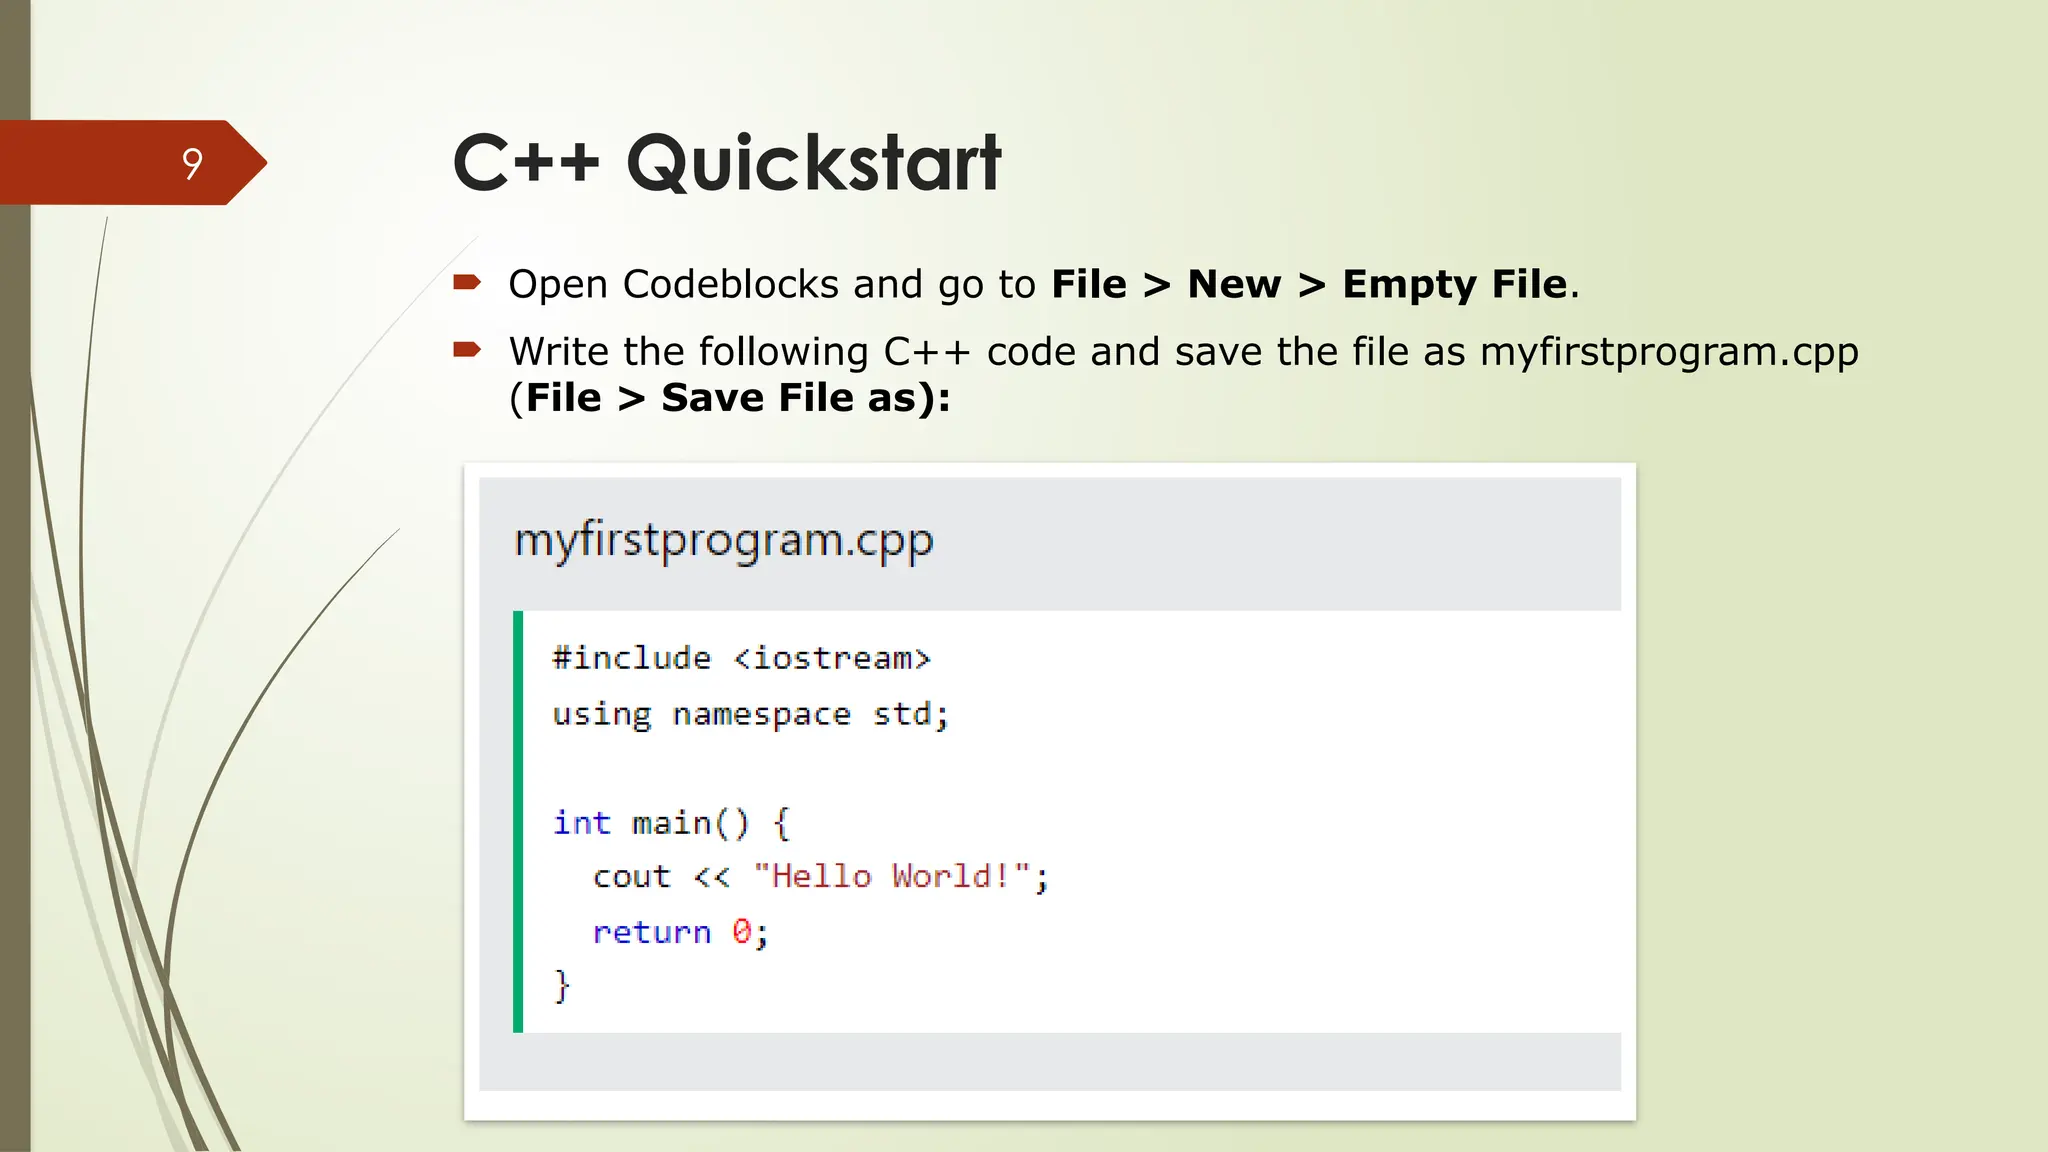
Task: Click the bullet line 'Open Codeblocks and go to'
Action: tap(1043, 284)
